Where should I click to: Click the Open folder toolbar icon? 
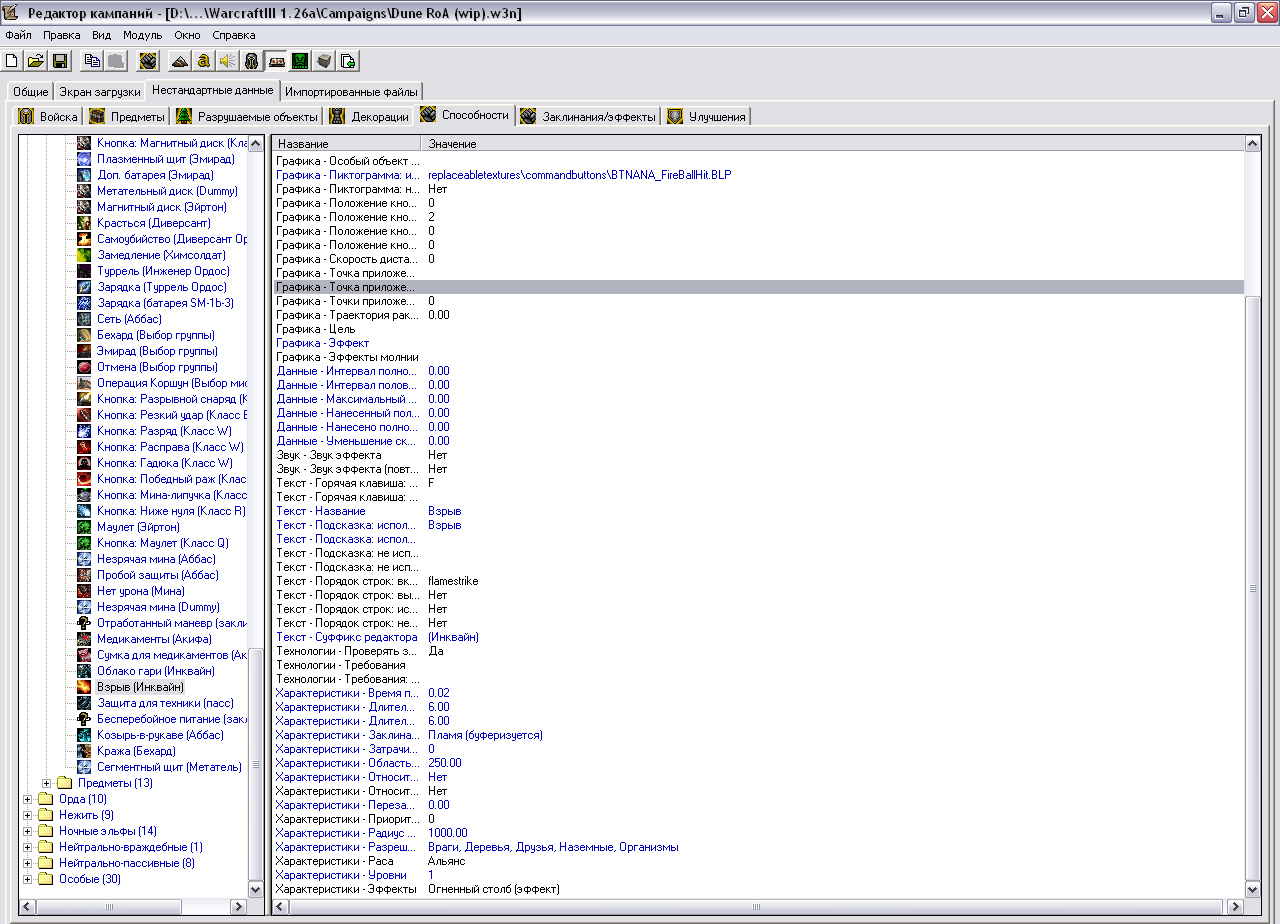click(35, 61)
